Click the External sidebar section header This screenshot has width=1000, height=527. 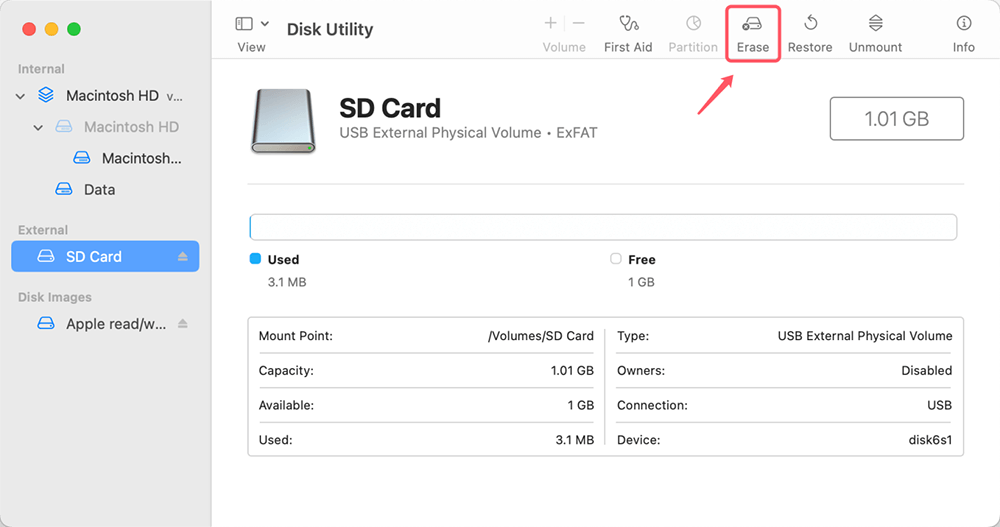click(x=43, y=230)
